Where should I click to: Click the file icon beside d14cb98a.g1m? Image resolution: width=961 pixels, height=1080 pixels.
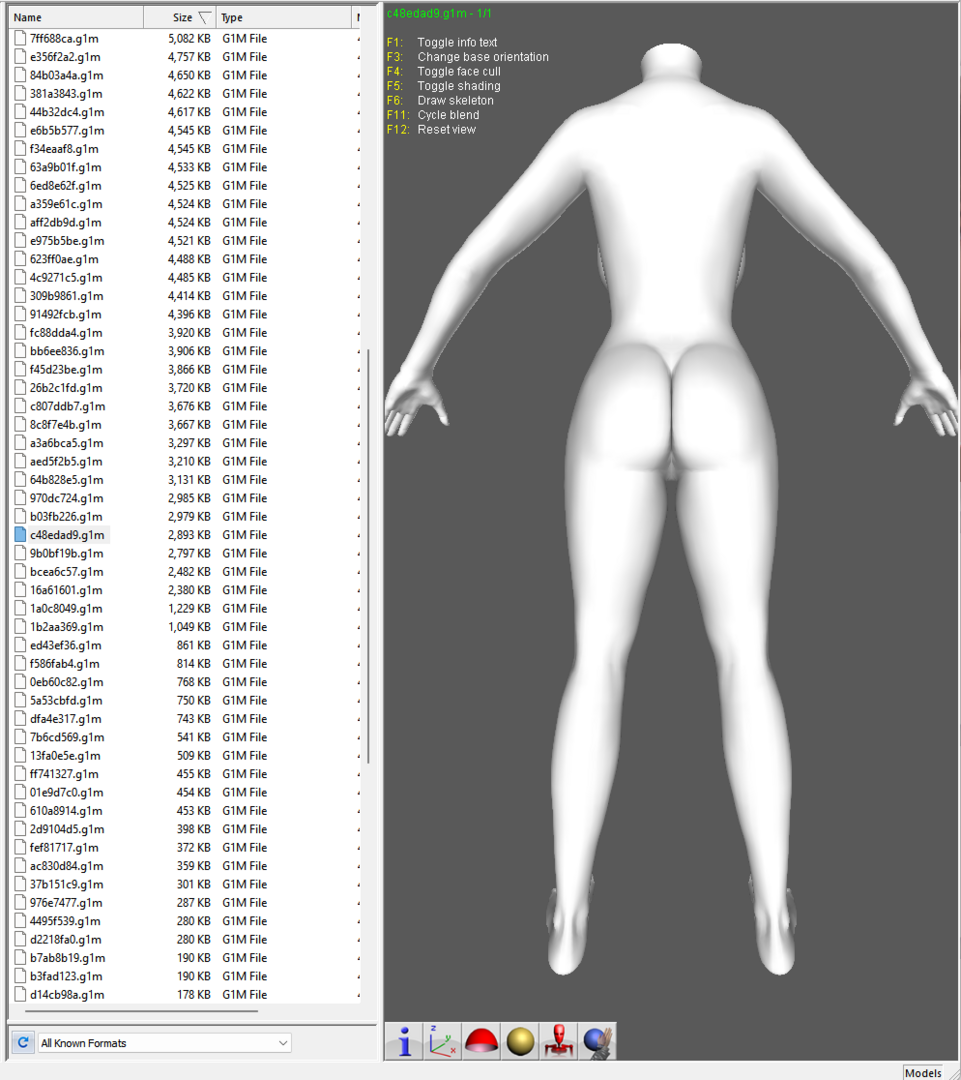20,995
